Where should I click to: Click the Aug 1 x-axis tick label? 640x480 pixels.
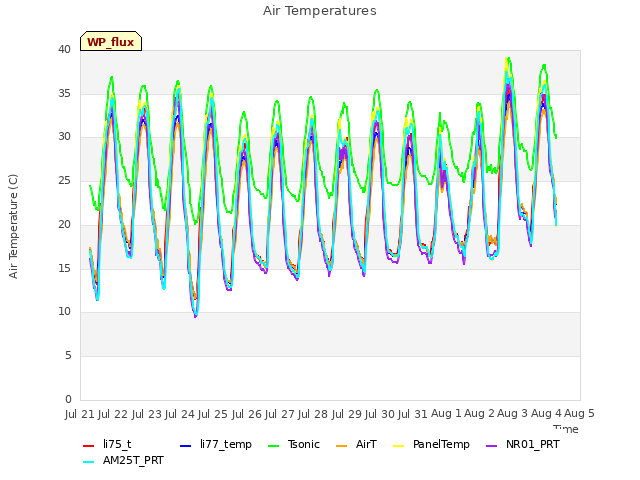pos(446,414)
